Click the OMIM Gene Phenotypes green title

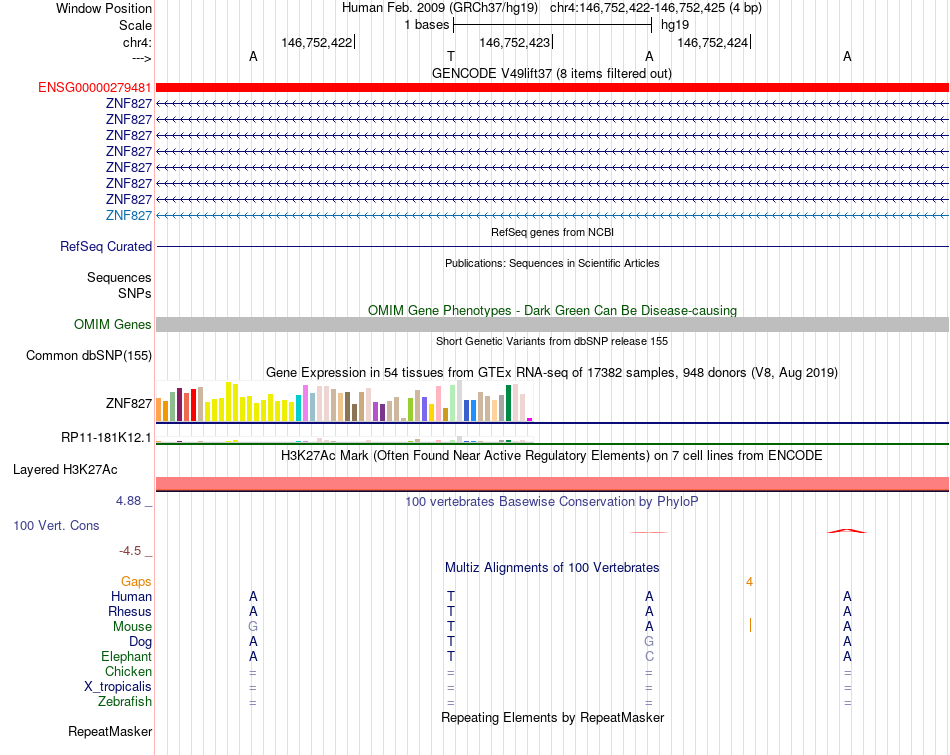552,310
